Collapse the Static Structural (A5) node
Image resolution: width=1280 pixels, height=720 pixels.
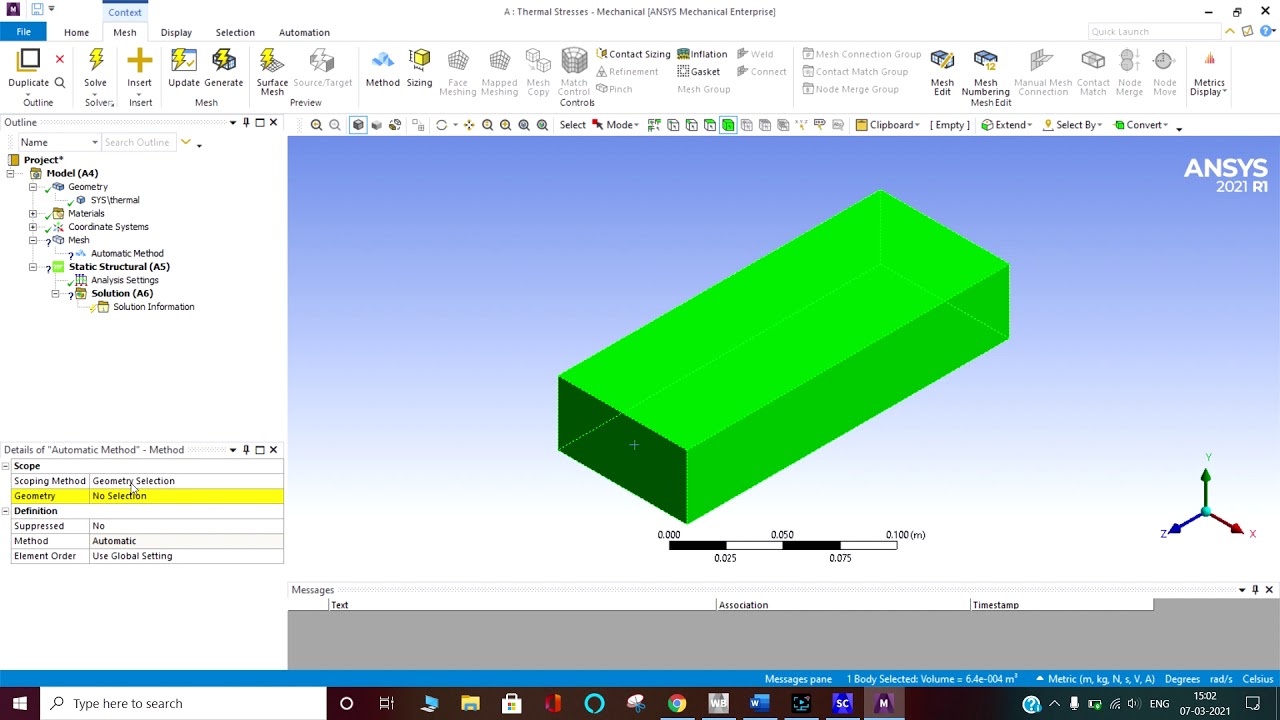coord(33,267)
